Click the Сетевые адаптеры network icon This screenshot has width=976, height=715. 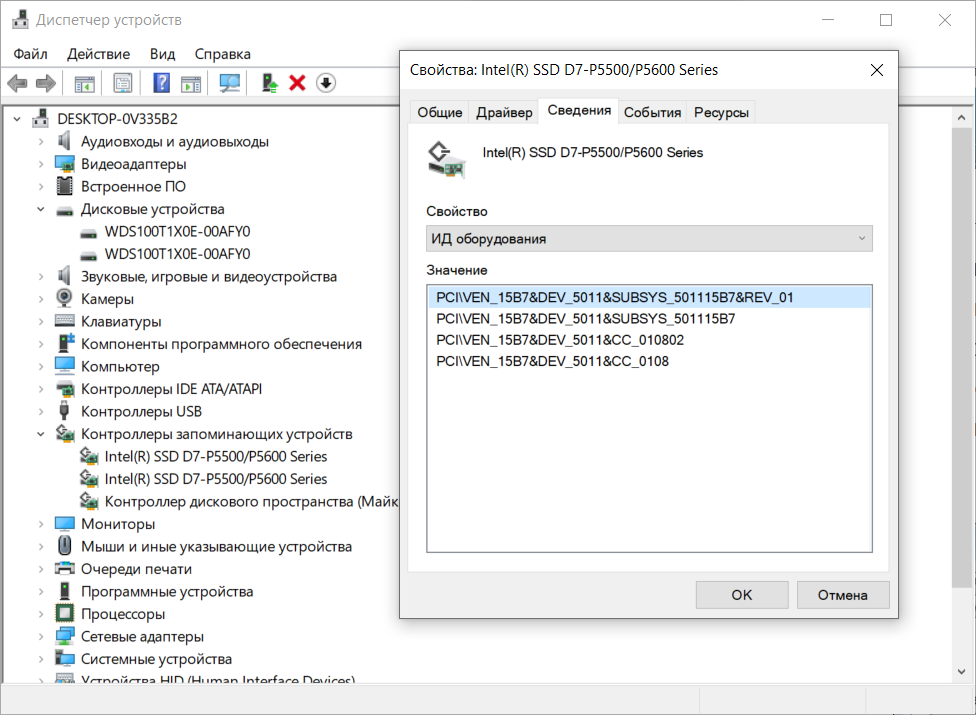(65, 636)
